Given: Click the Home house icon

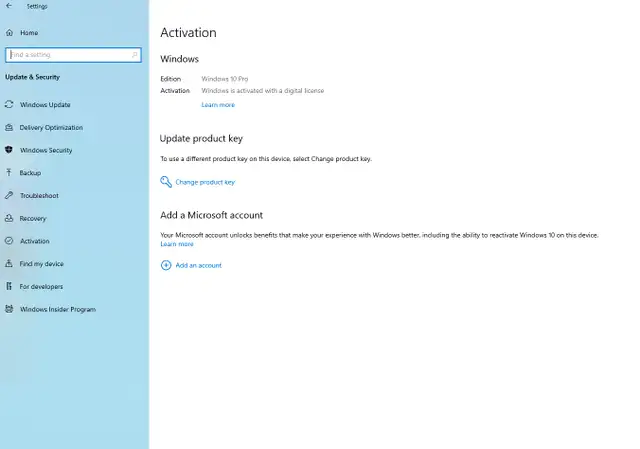Looking at the screenshot, I should tap(9, 32).
